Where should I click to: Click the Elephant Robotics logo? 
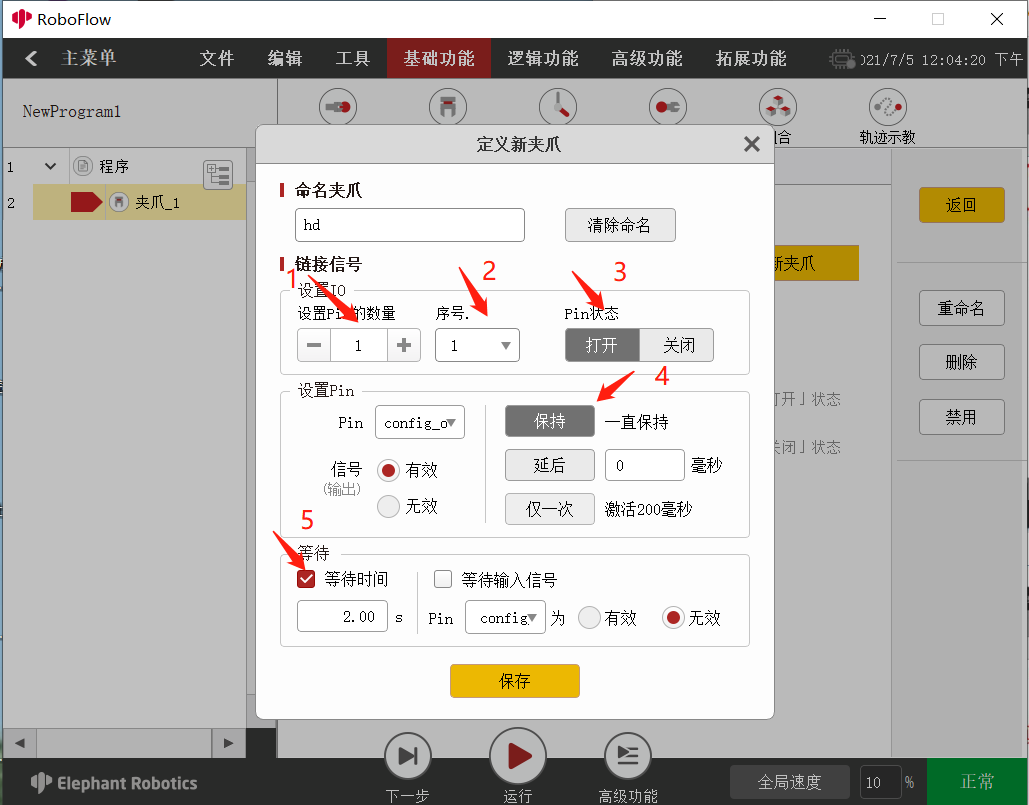pyautogui.click(x=114, y=783)
